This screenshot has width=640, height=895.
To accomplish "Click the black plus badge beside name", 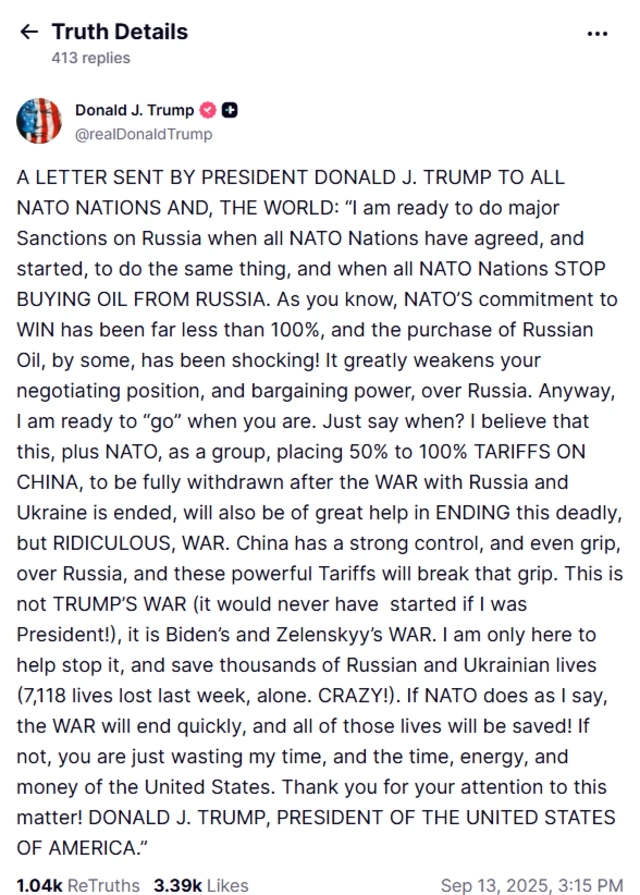I will 230,110.
